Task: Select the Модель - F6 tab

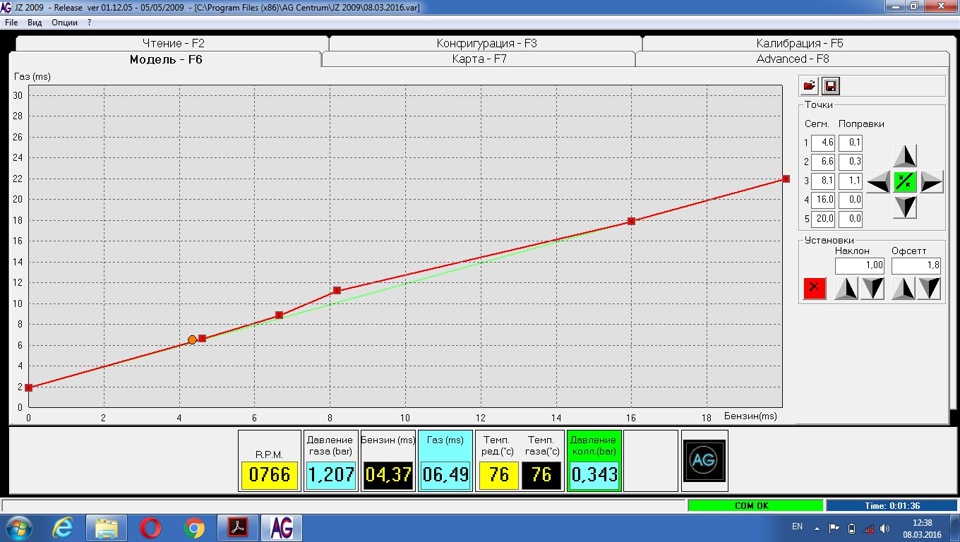Action: pyautogui.click(x=165, y=59)
